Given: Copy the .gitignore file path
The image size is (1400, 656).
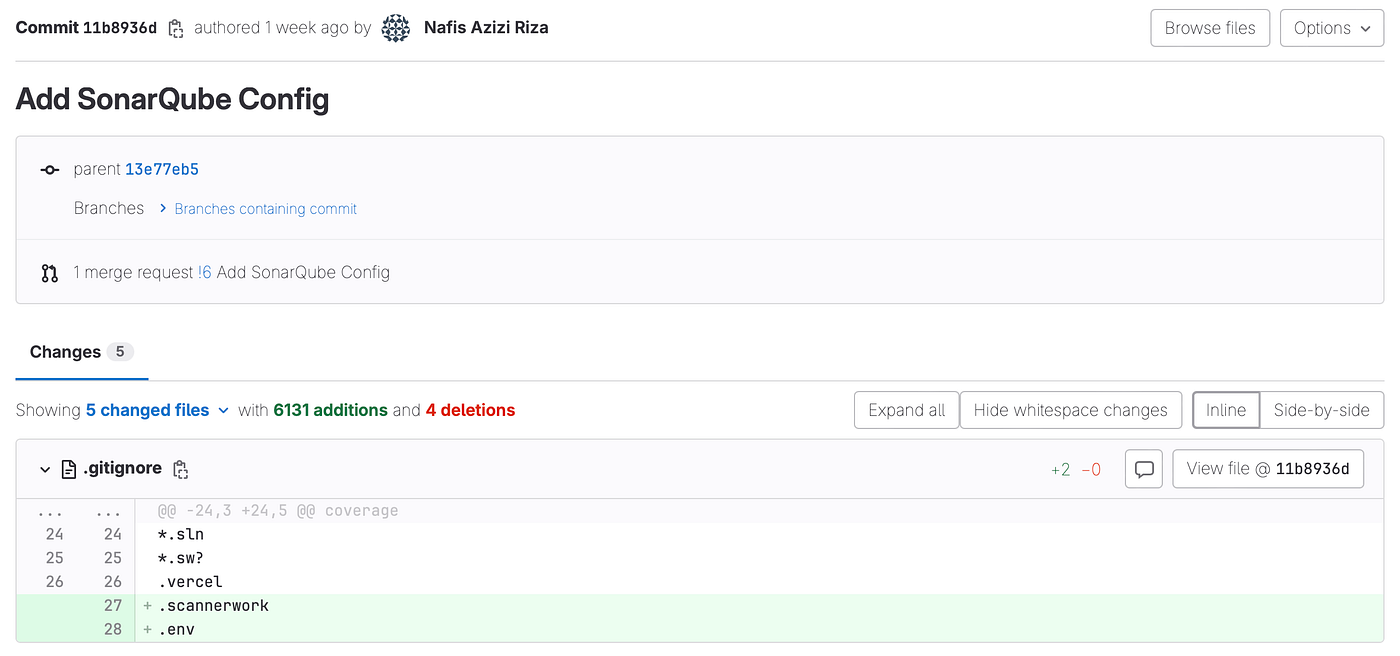Looking at the screenshot, I should [x=181, y=469].
